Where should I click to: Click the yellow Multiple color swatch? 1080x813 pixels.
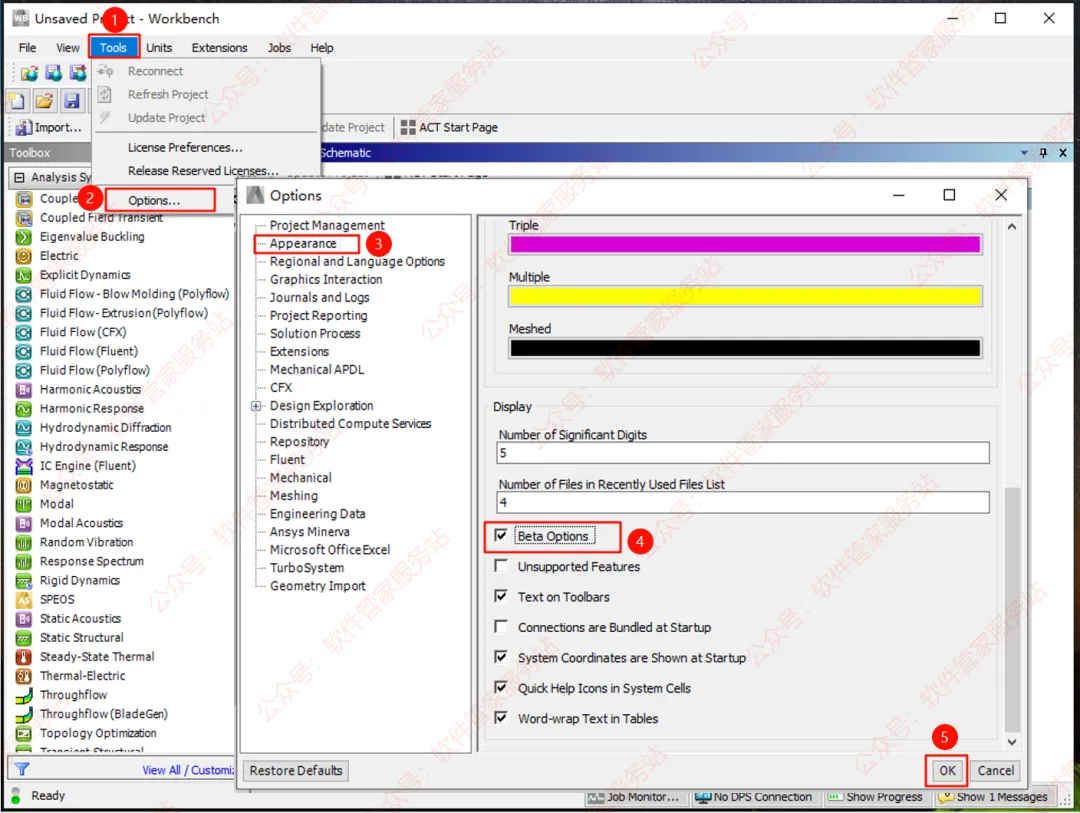745,296
